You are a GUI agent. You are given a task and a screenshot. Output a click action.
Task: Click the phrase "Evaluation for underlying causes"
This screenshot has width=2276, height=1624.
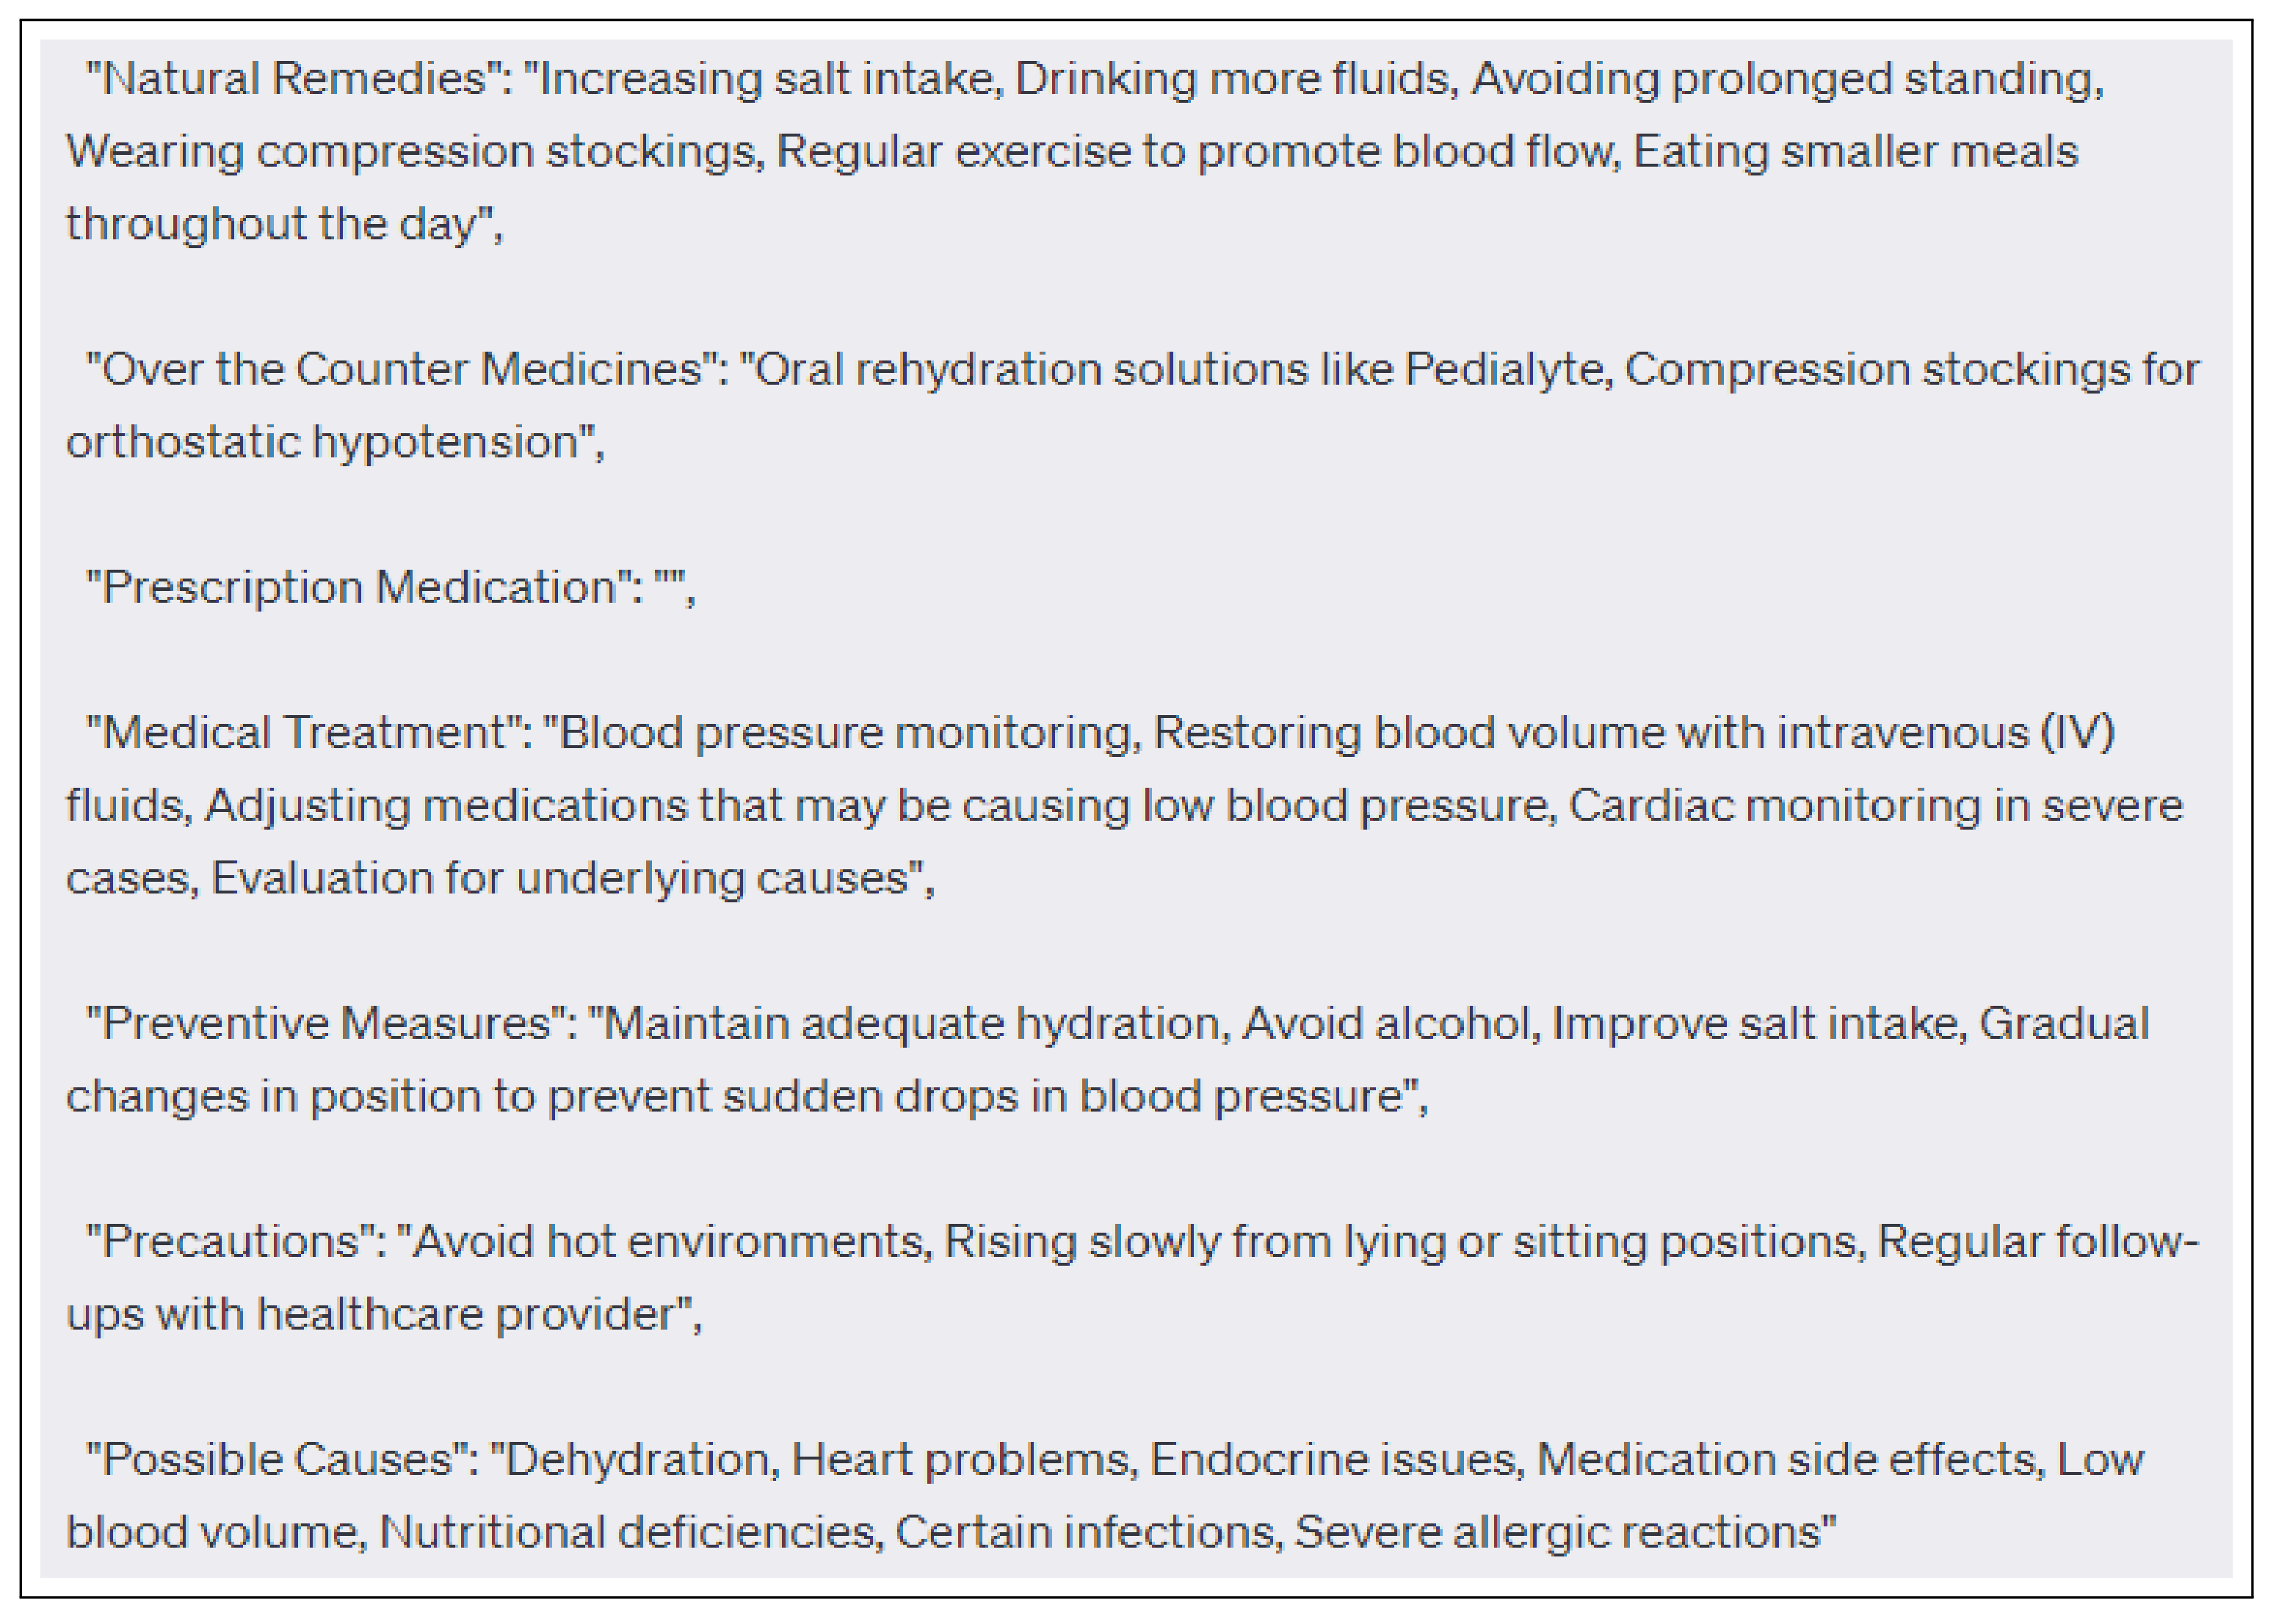[x=560, y=879]
